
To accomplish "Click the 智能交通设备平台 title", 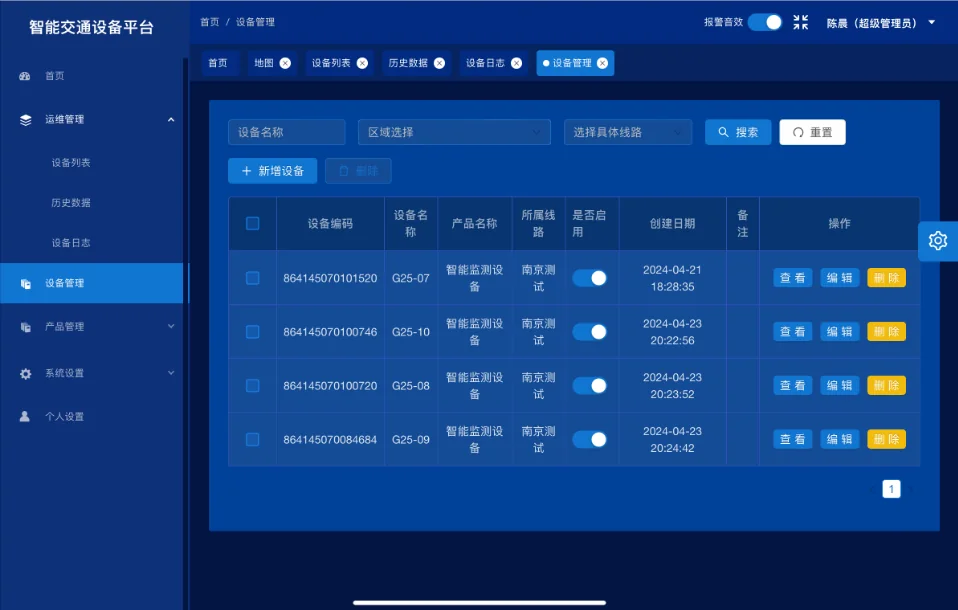I will tap(91, 28).
